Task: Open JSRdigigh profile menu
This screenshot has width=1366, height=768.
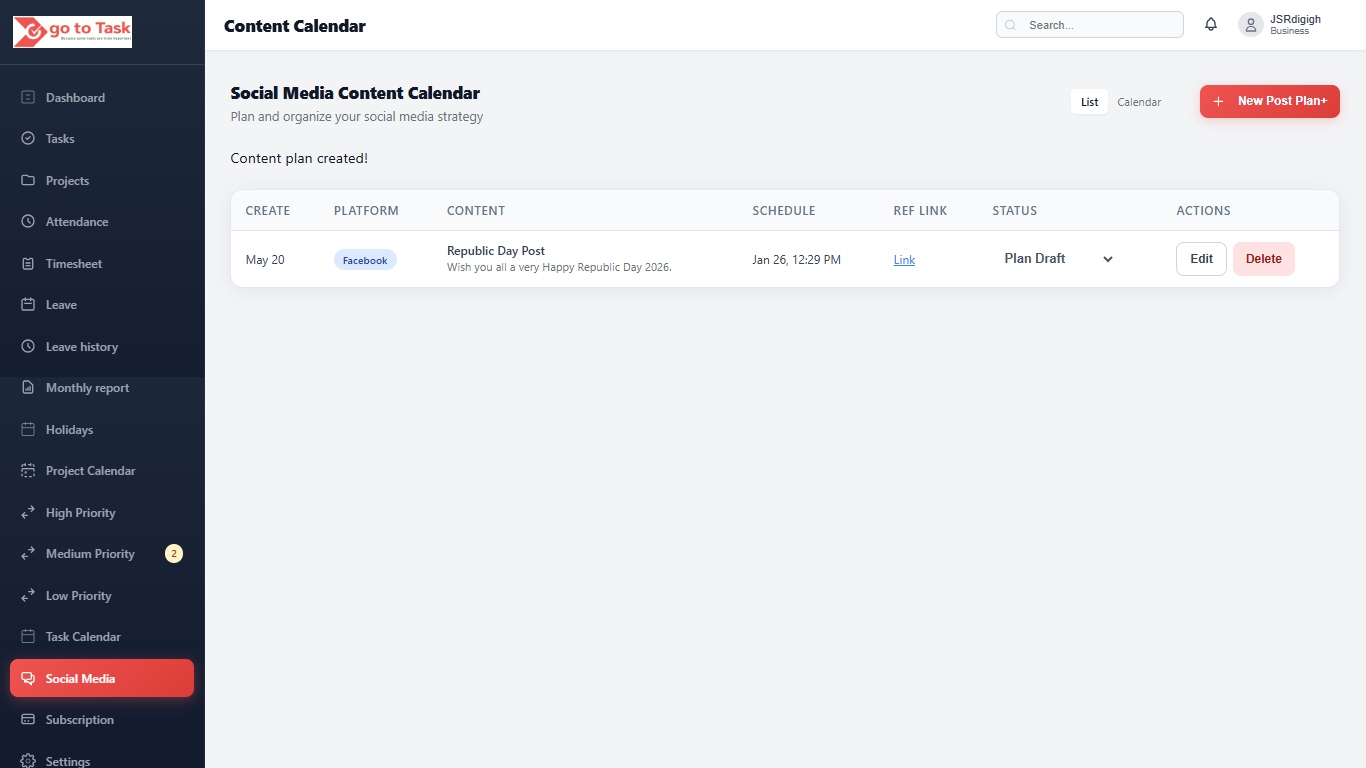Action: click(x=1281, y=25)
